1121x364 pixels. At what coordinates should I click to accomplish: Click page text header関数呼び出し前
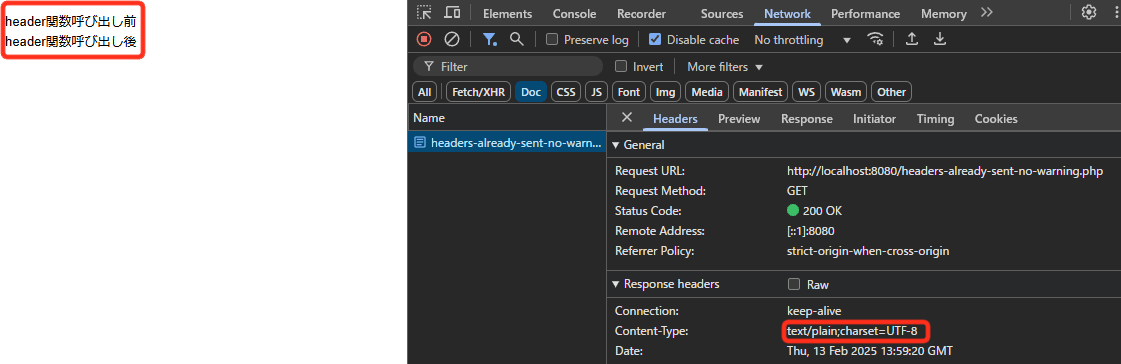coord(70,21)
